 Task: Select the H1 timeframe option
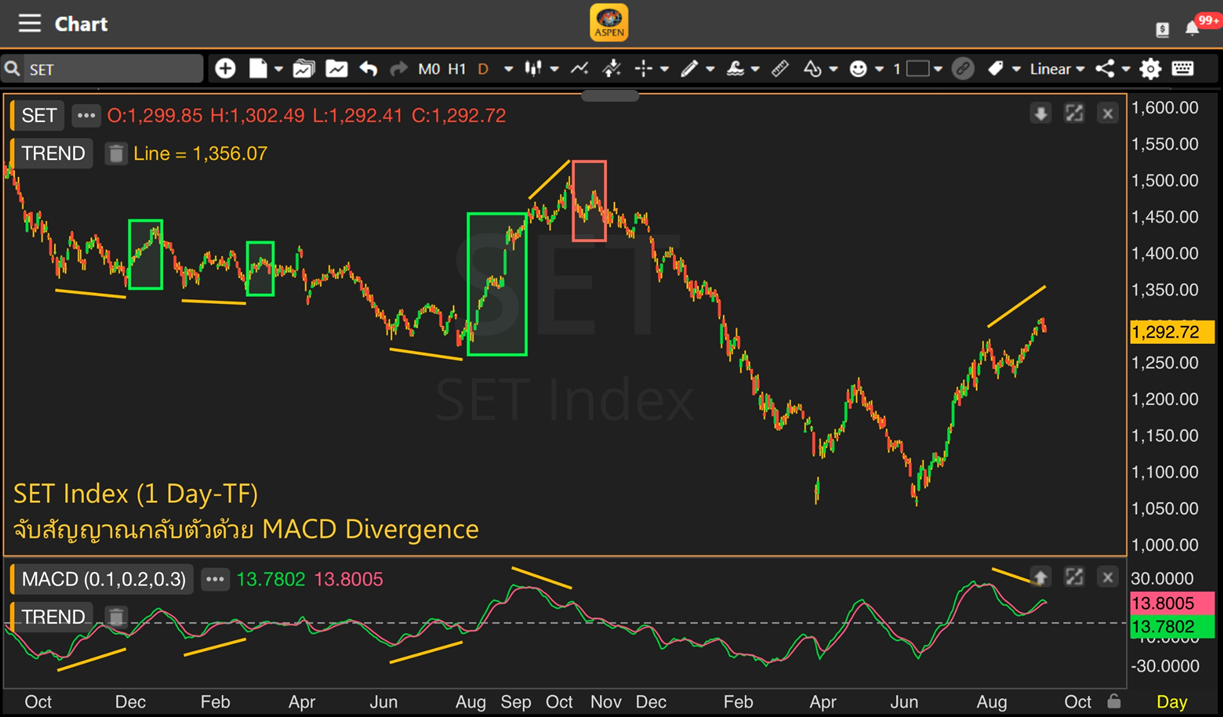click(457, 69)
